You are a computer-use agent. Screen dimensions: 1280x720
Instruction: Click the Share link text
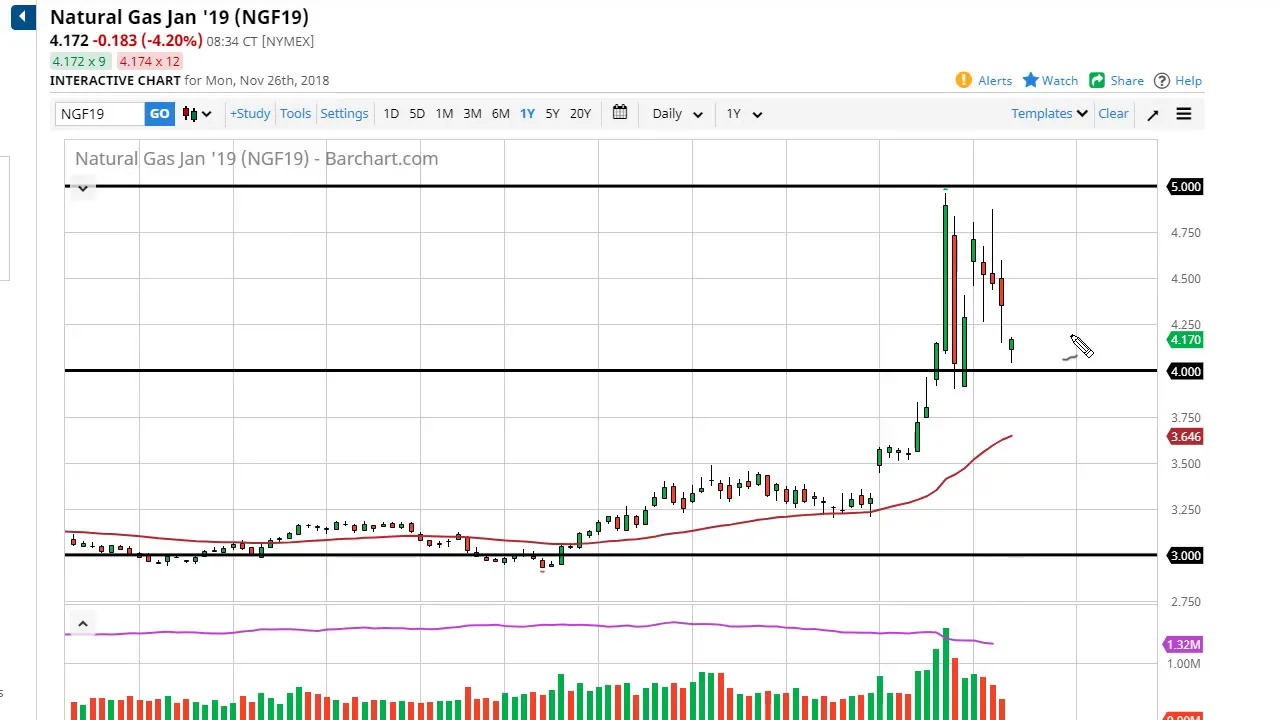point(1127,81)
